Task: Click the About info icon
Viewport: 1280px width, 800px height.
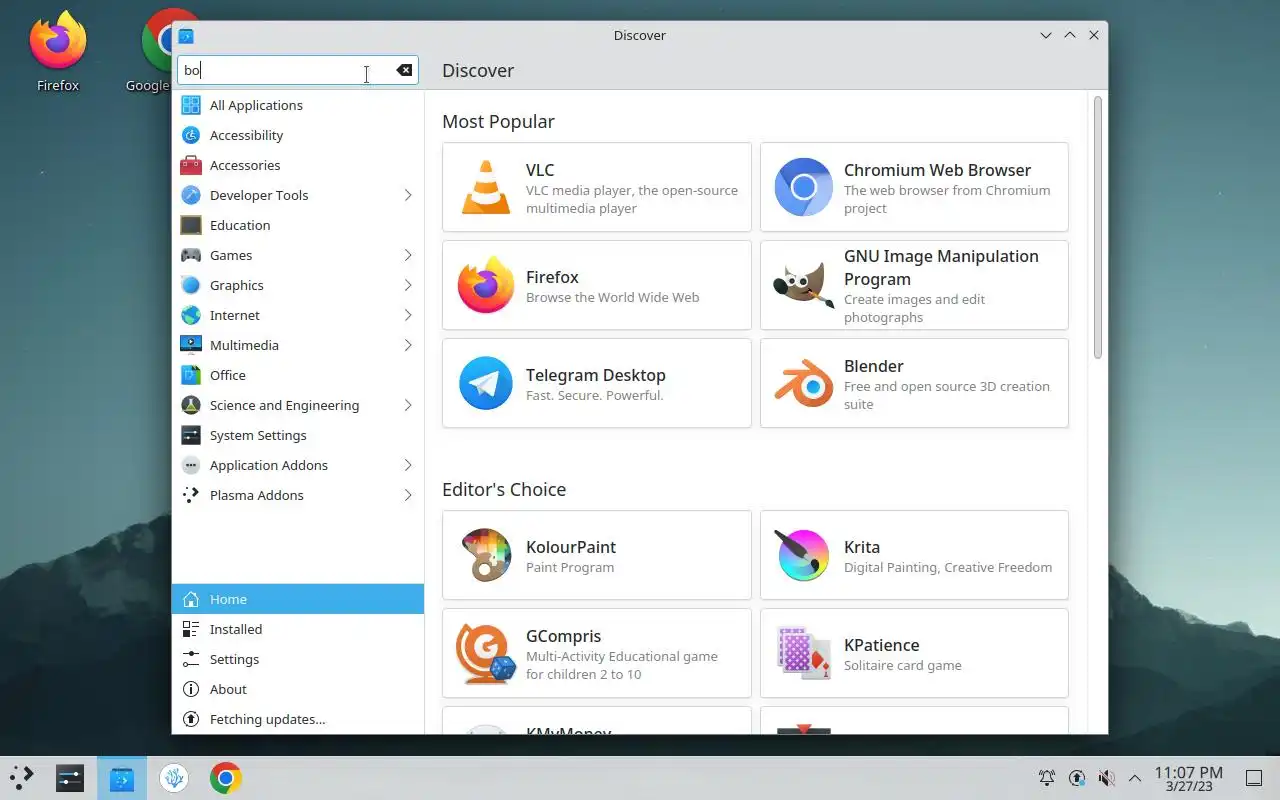Action: (191, 689)
